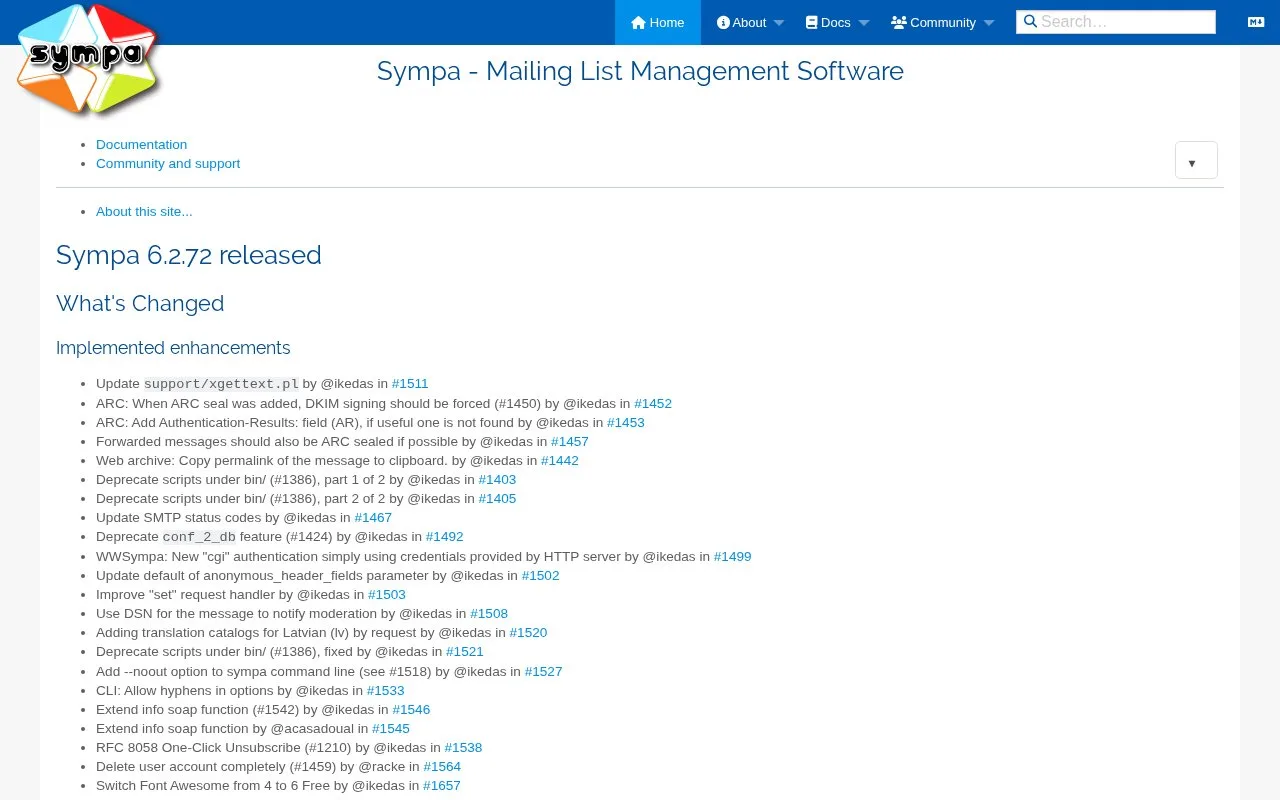Open pull request #1564 link
Viewport: 1280px width, 800px height.
coord(442,767)
